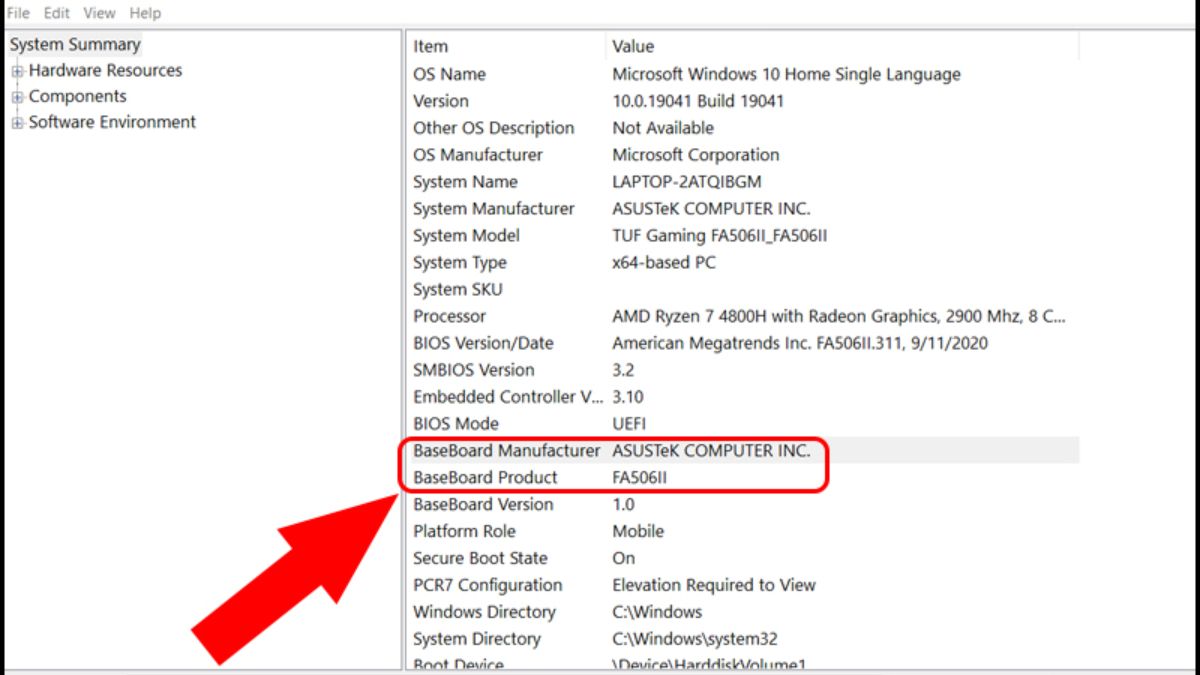Click the Secure Boot value On

623,559
